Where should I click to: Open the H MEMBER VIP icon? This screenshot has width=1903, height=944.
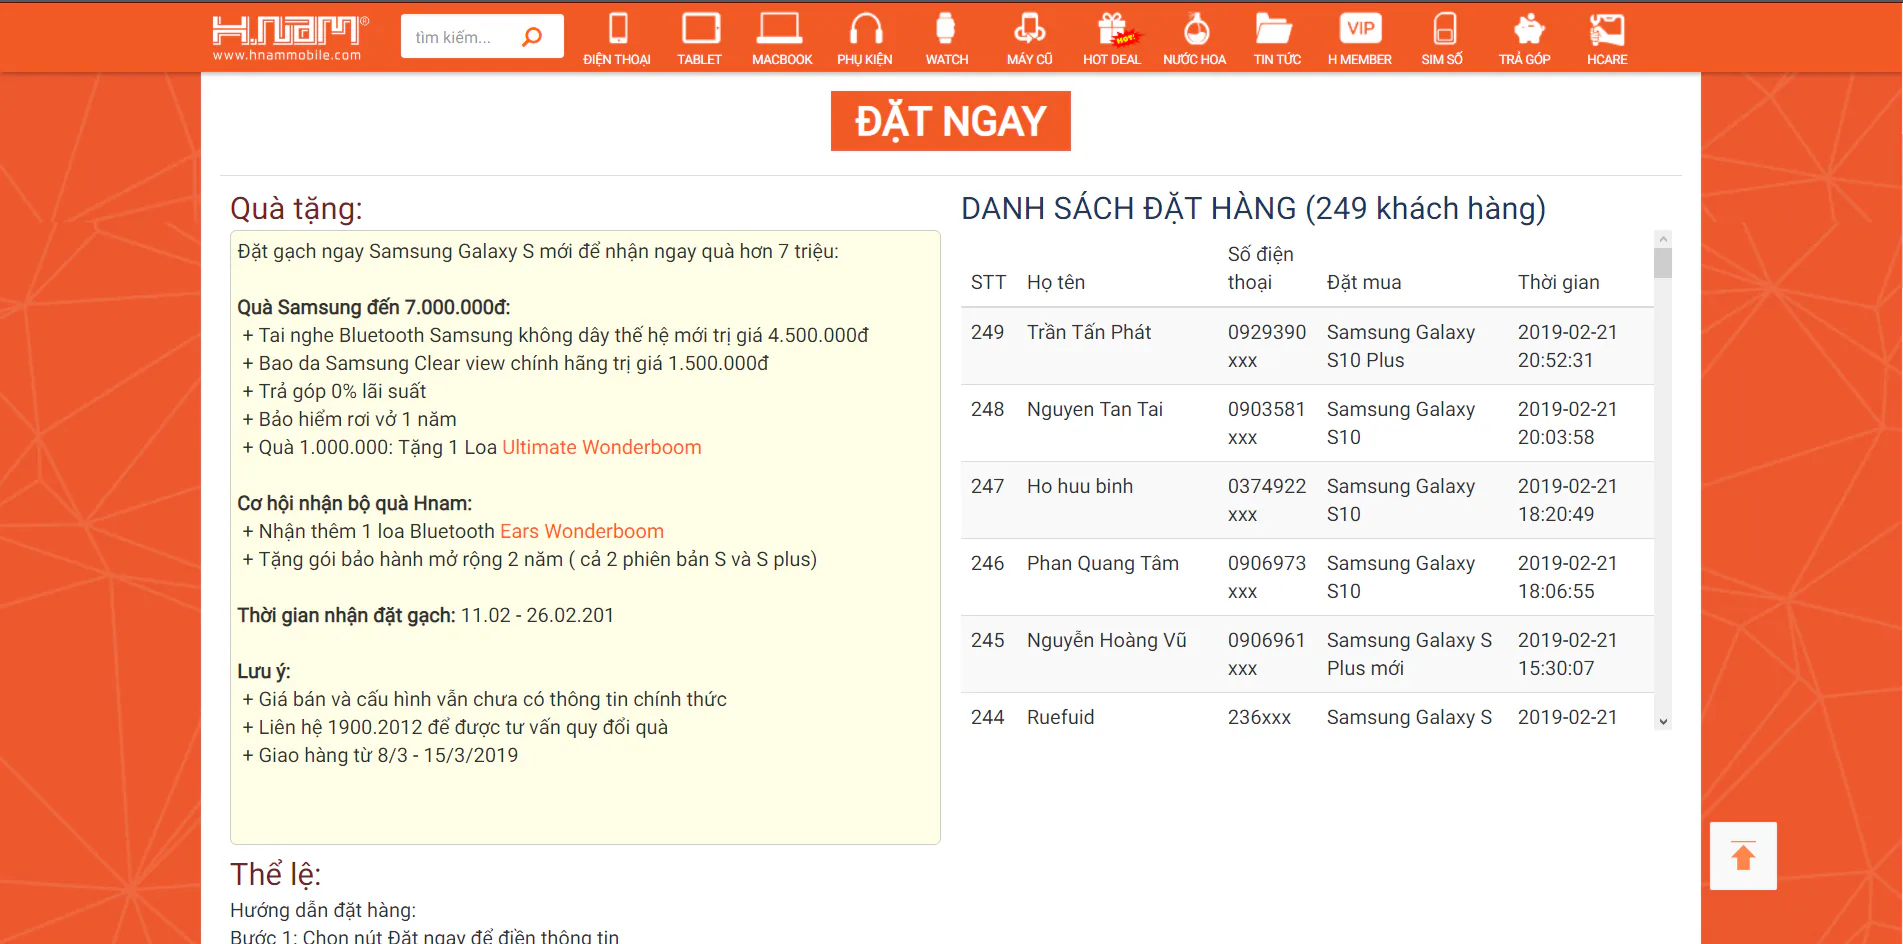tap(1360, 29)
